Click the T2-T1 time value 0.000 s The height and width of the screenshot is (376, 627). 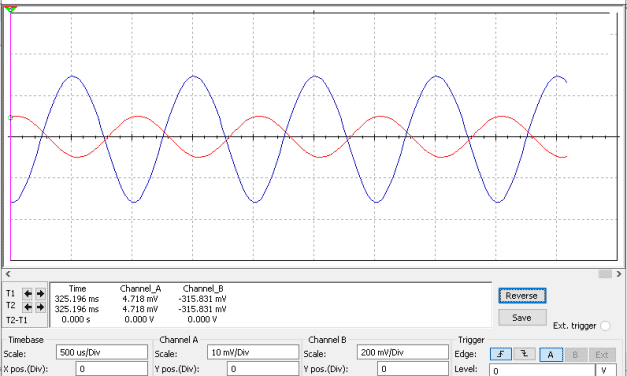(76, 320)
